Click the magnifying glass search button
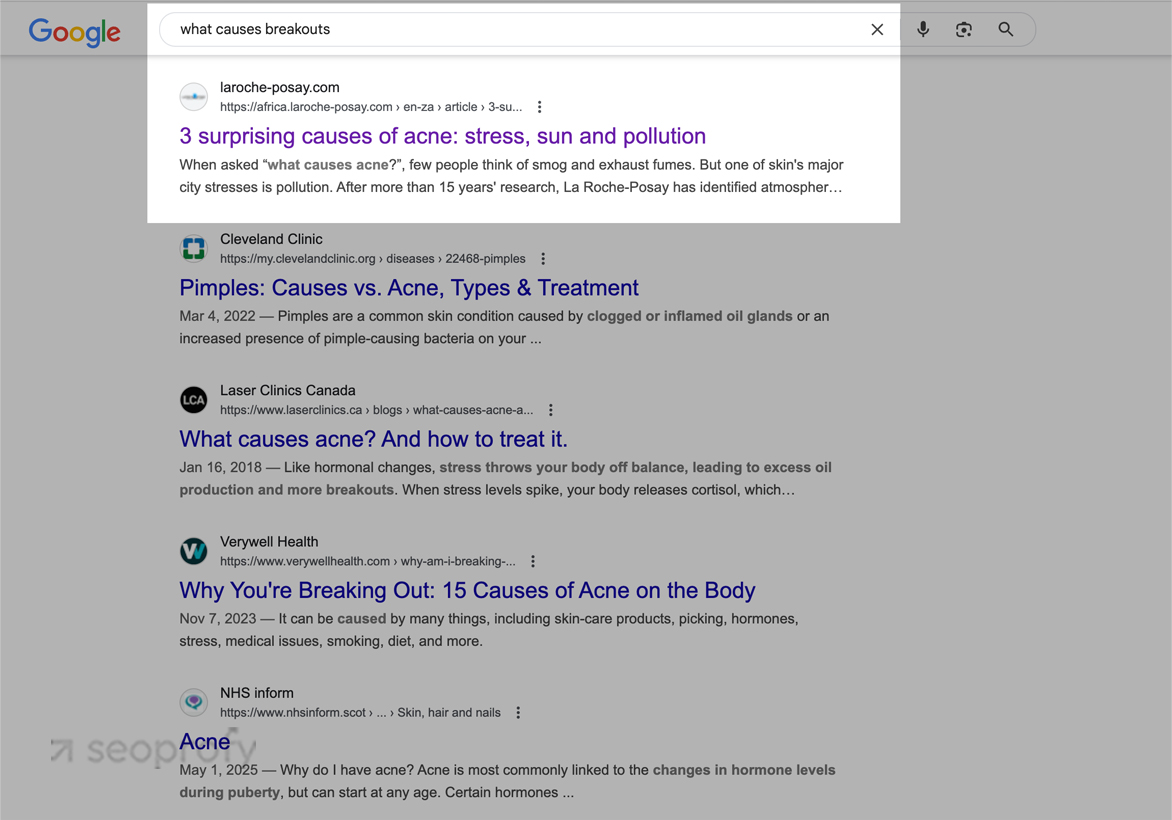The image size is (1172, 820). [1006, 29]
